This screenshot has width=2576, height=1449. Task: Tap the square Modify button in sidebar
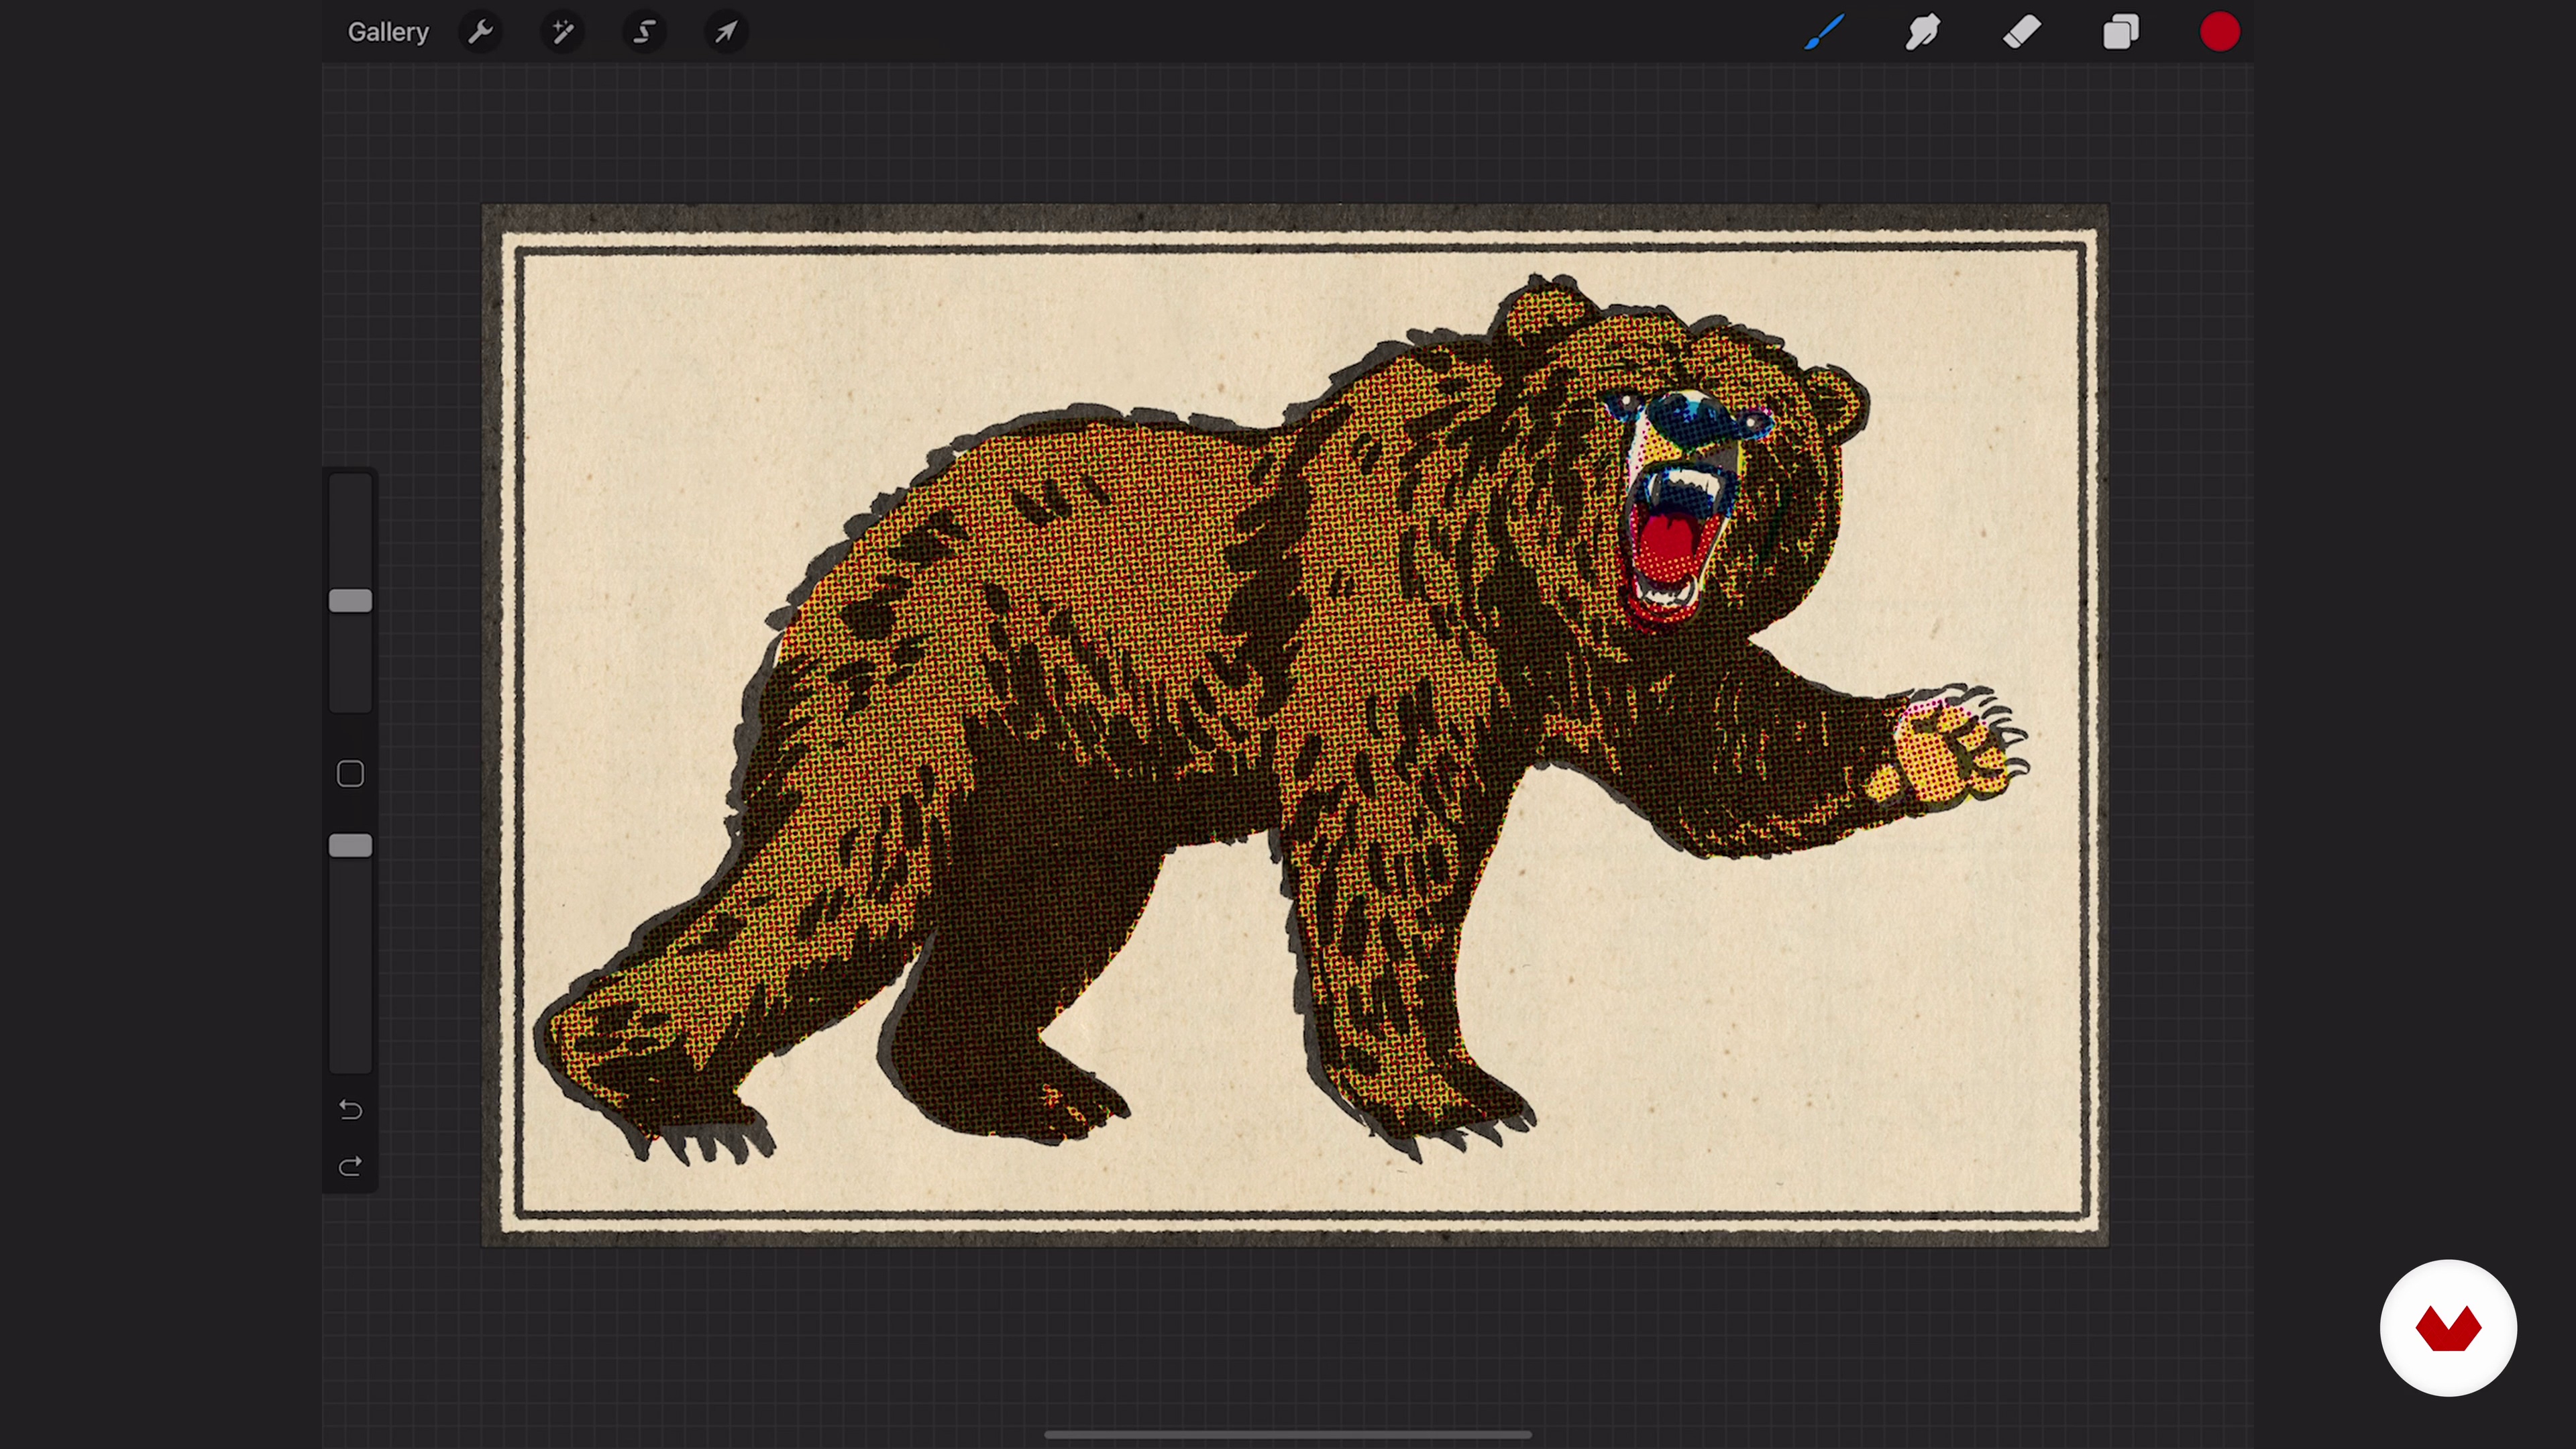pos(350,773)
